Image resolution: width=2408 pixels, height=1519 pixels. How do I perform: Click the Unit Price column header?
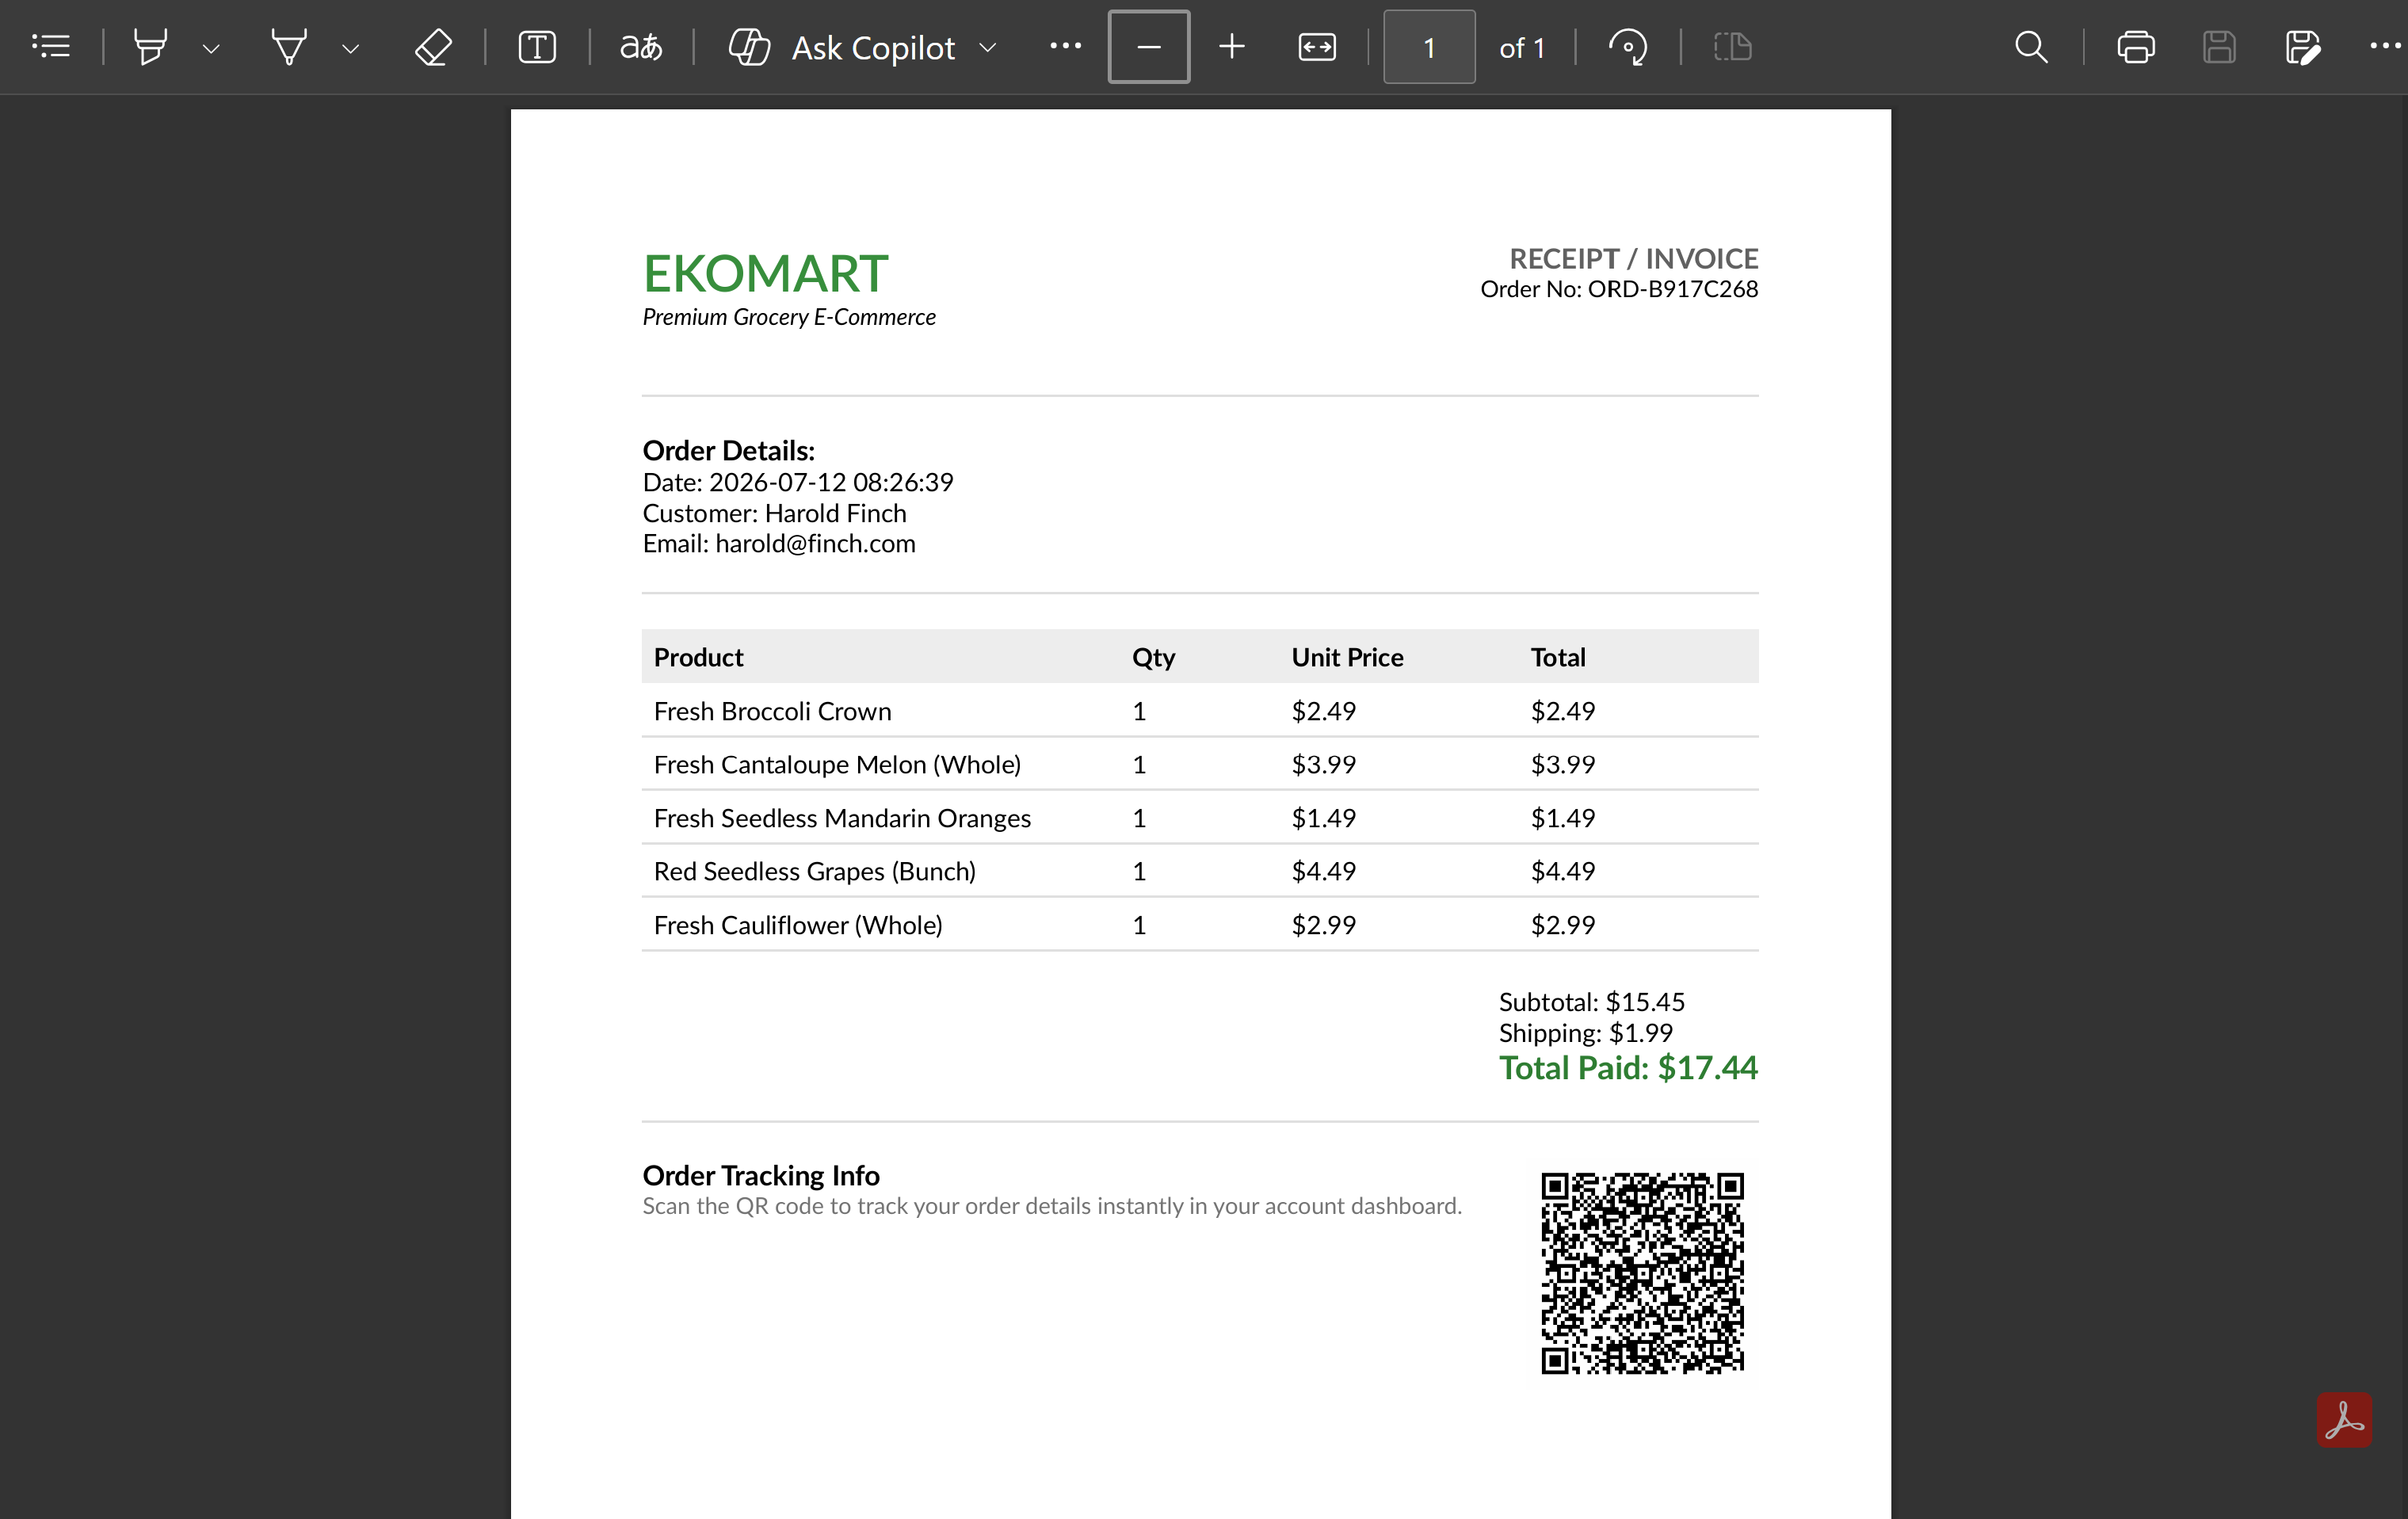click(x=1347, y=657)
